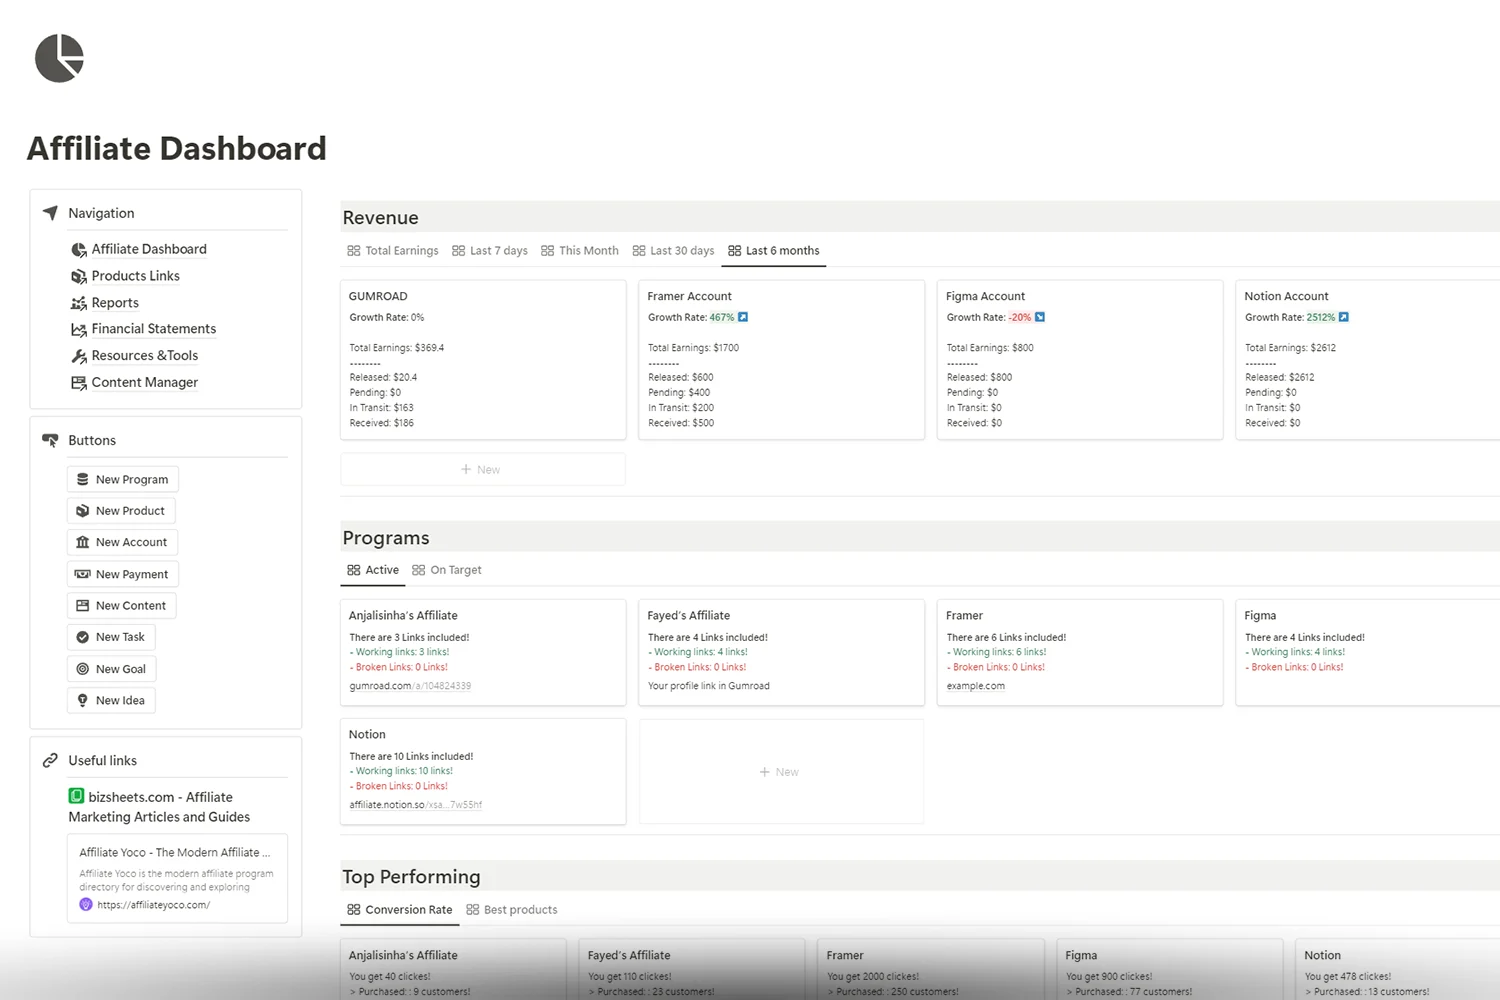This screenshot has height=1000, width=1500.
Task: Click the gallery icon beside On Target
Action: click(419, 570)
